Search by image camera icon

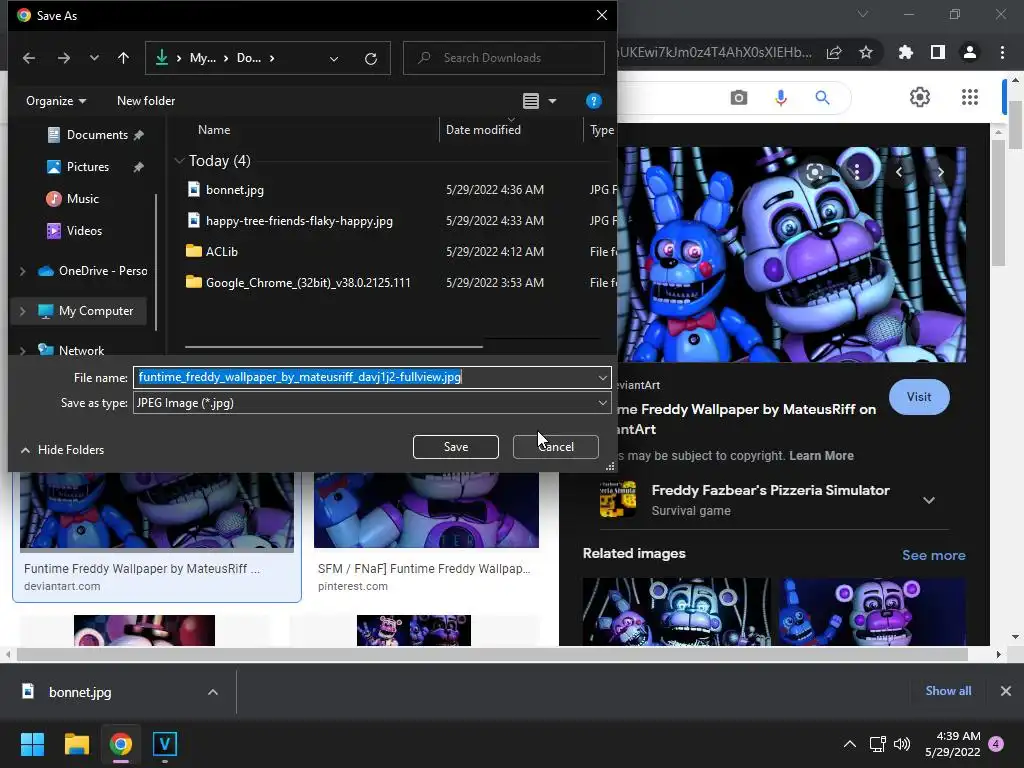tap(739, 98)
